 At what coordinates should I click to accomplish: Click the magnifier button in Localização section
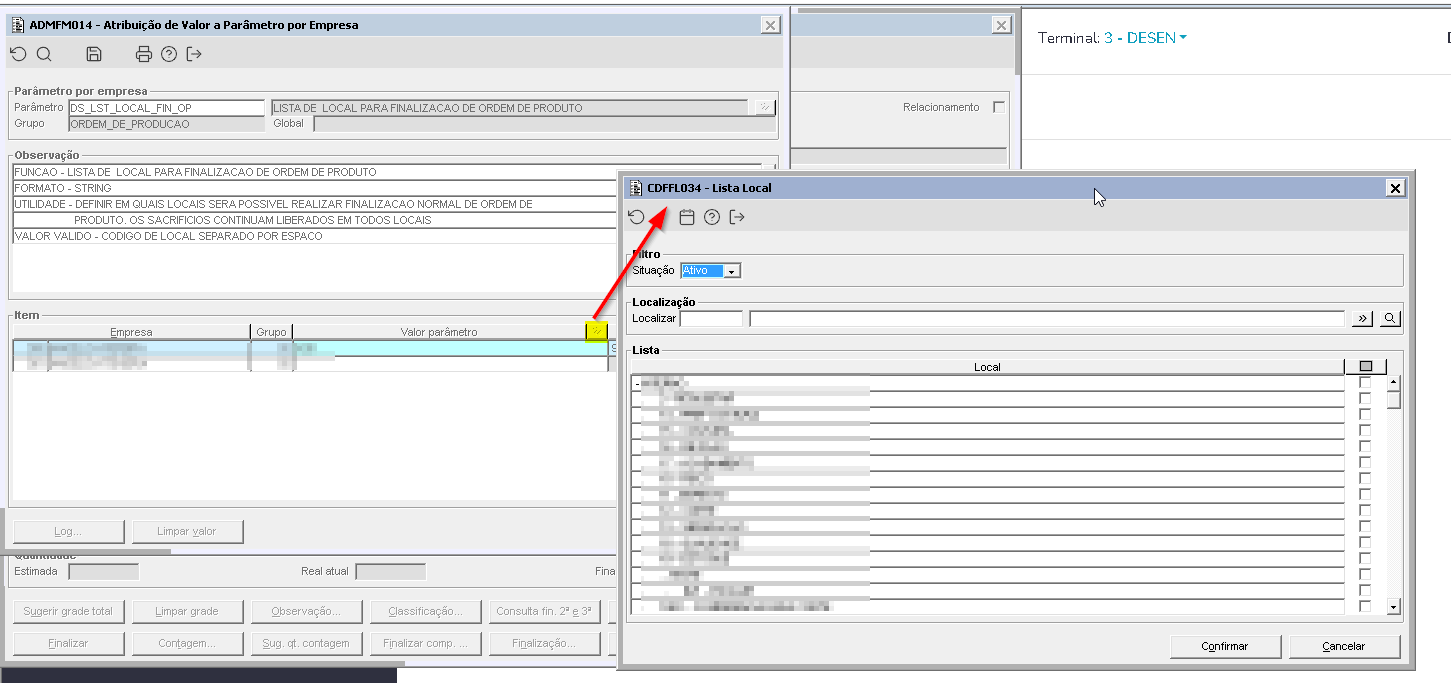pos(1390,319)
